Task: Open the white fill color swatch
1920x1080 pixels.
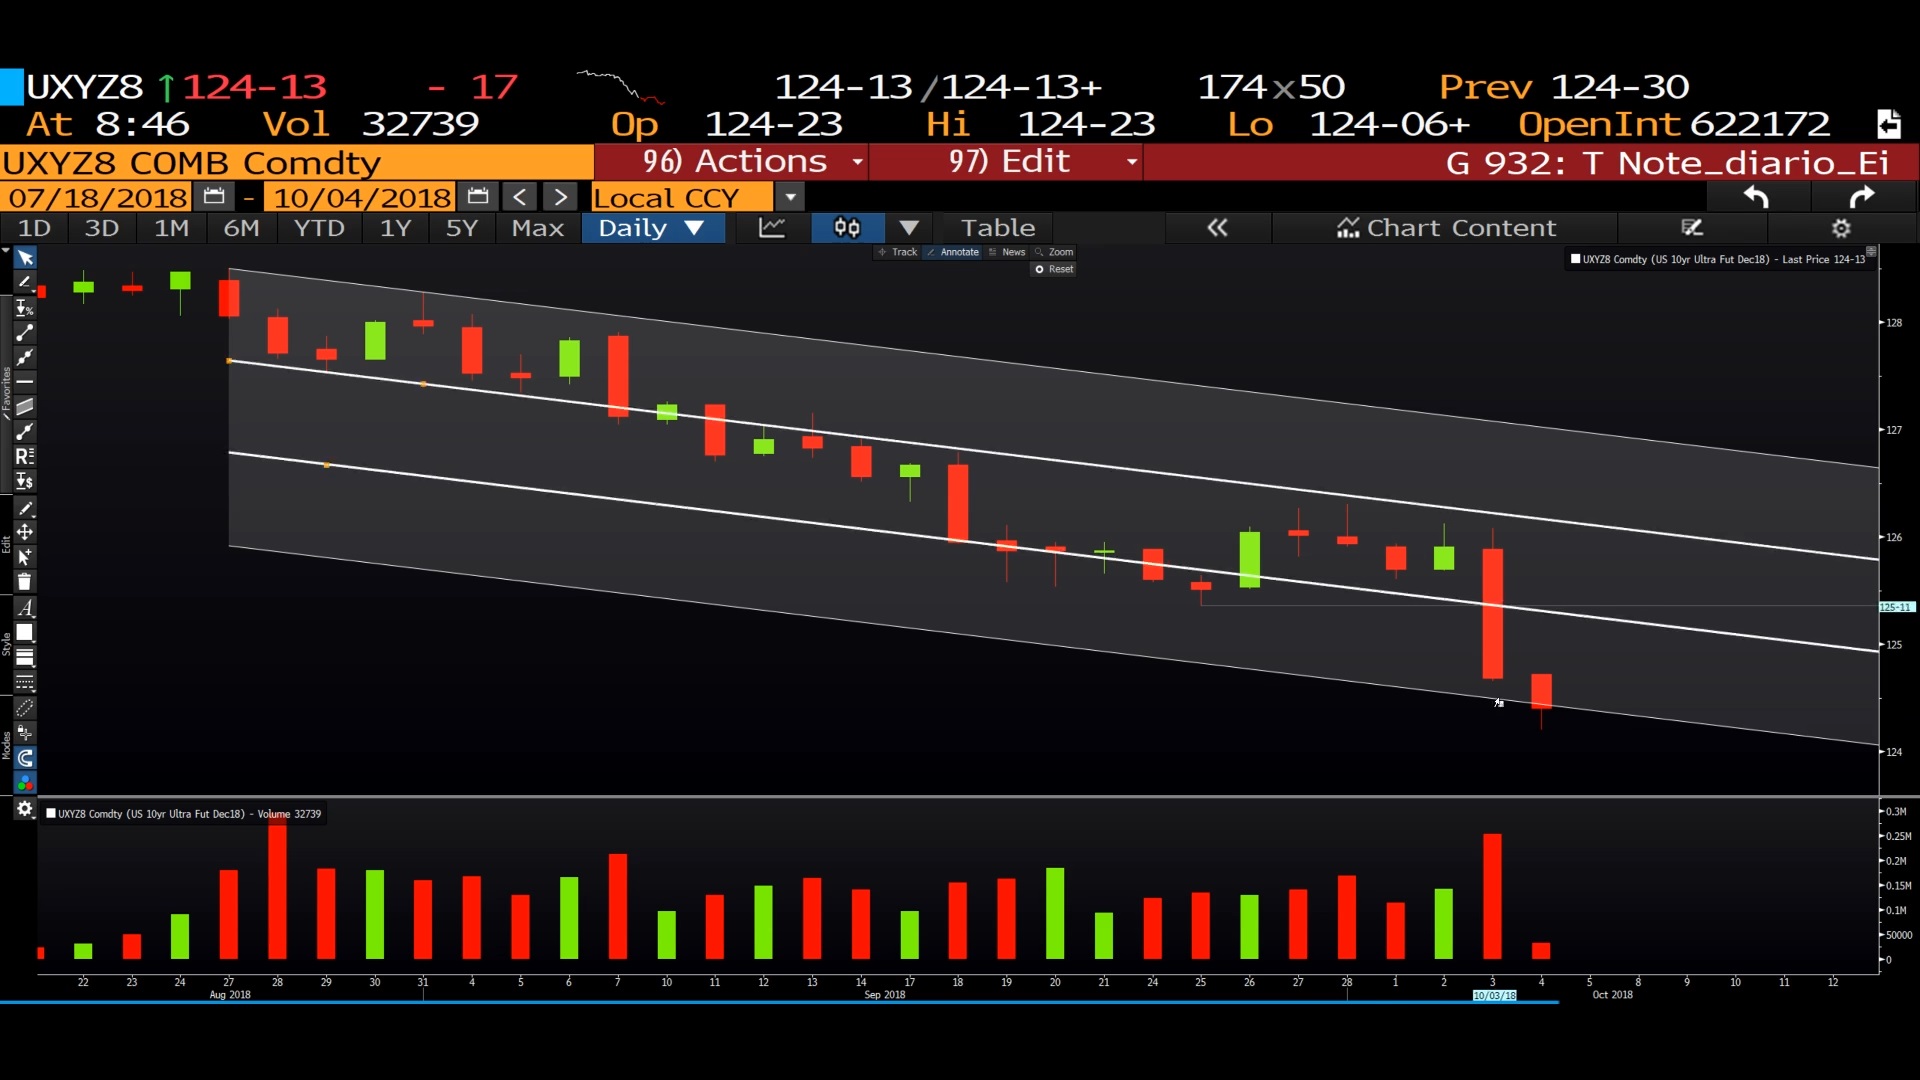Action: point(25,633)
